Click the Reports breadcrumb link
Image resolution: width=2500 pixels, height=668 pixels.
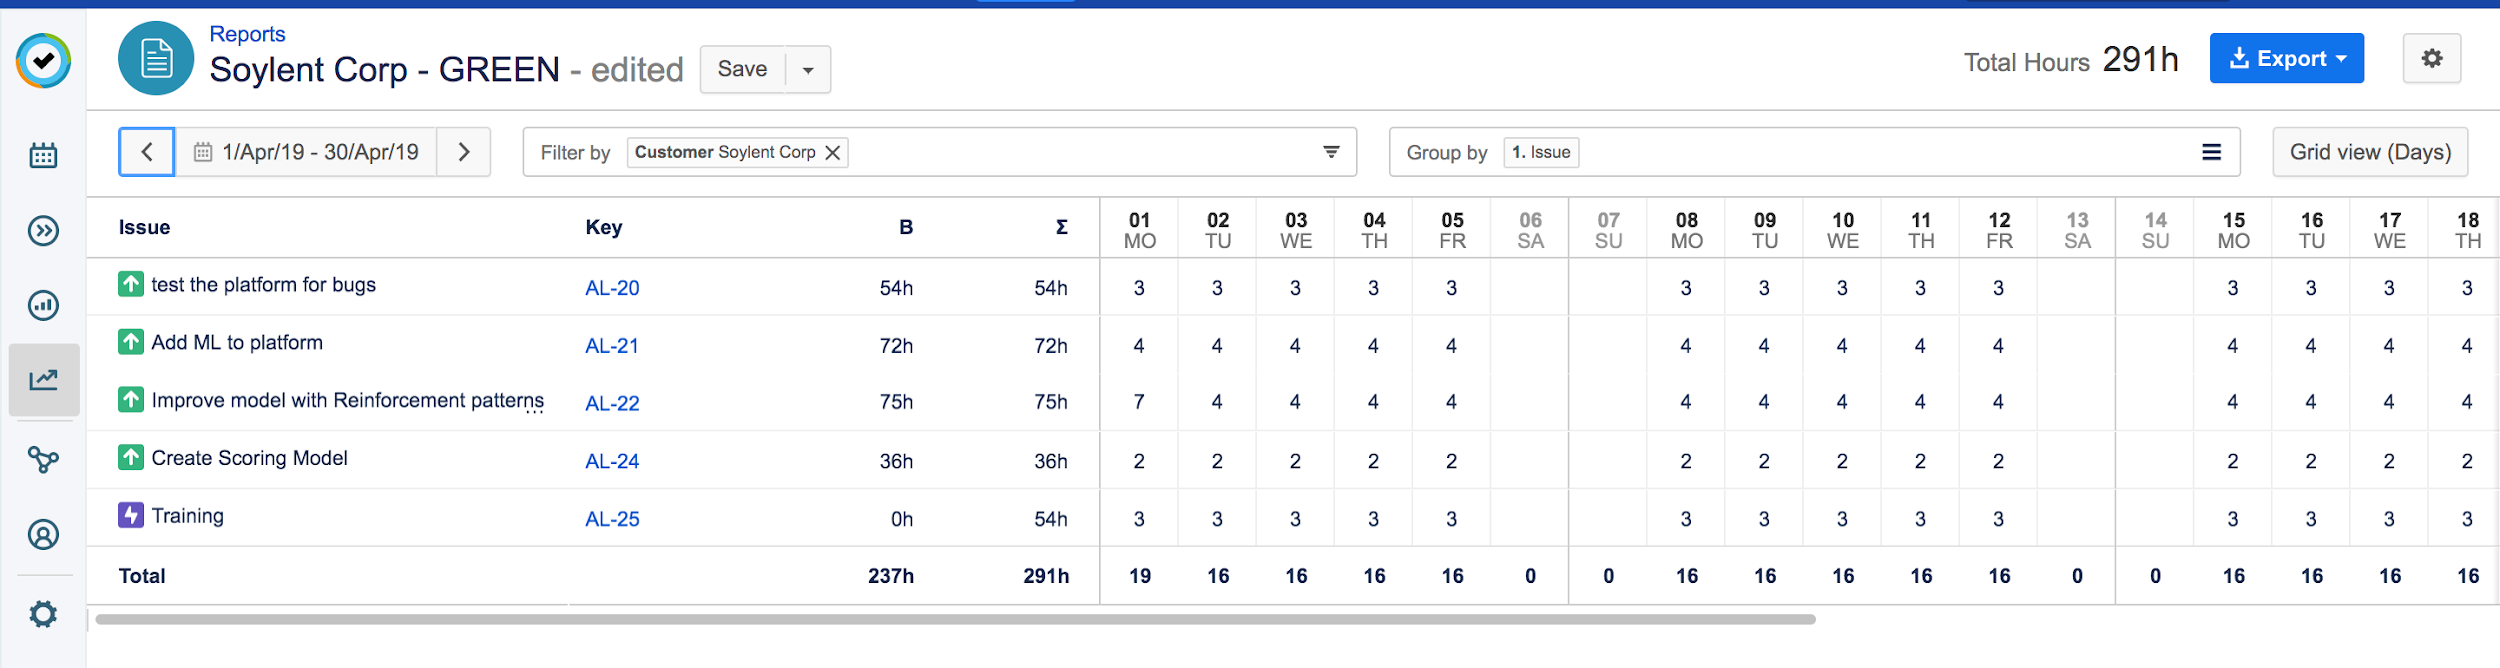click(247, 34)
